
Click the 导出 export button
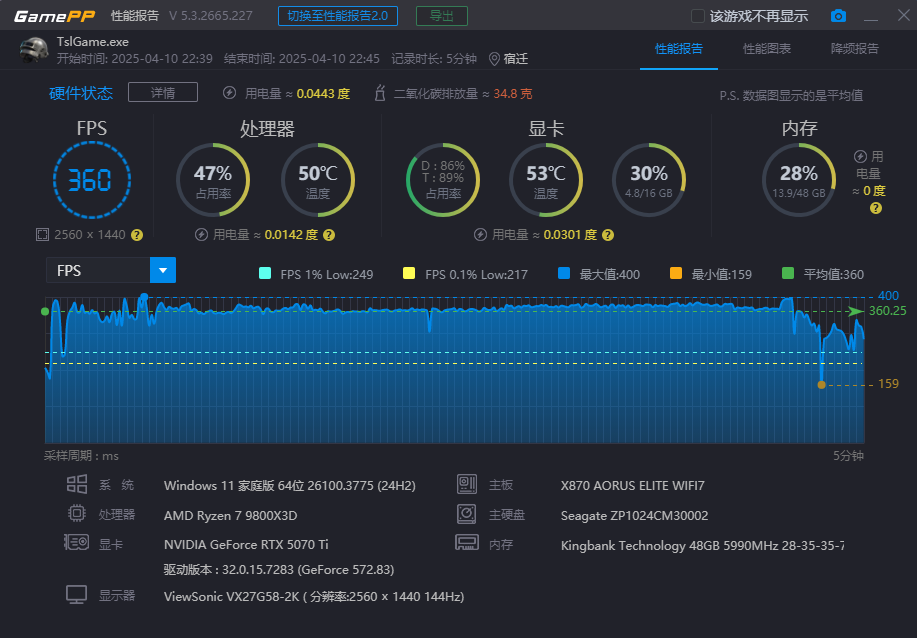[x=442, y=16]
